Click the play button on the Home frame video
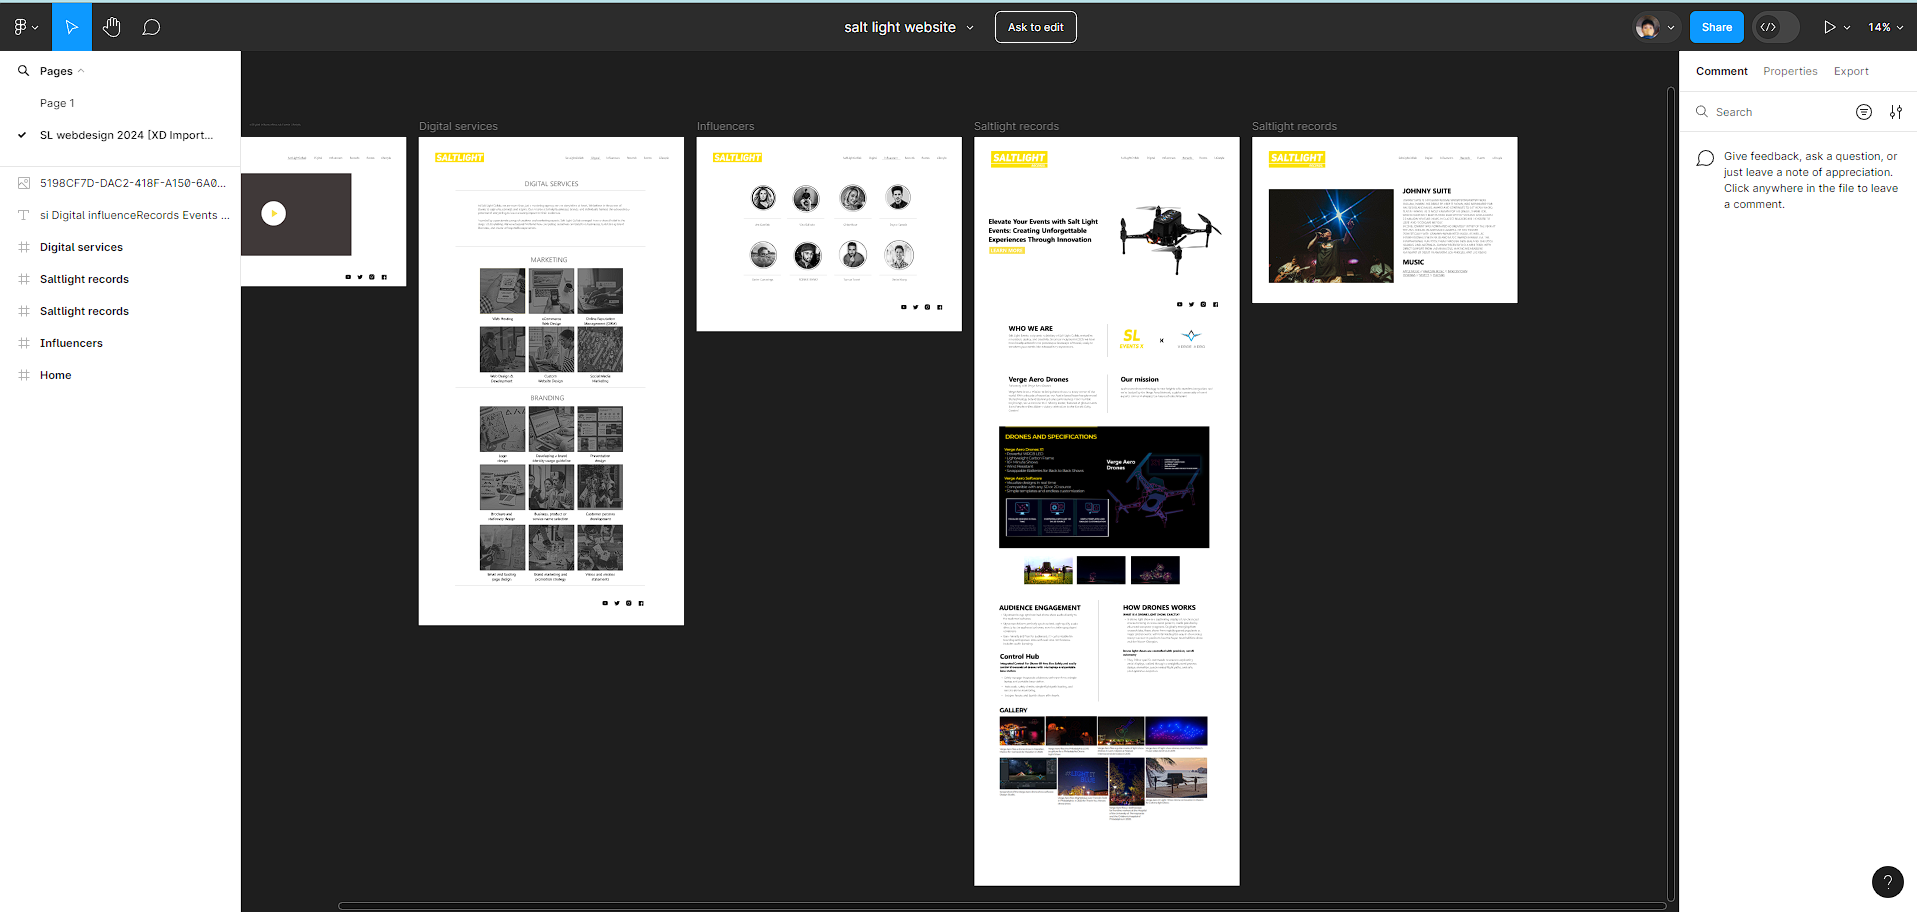Screen dimensions: 1917x912 (x=273, y=213)
